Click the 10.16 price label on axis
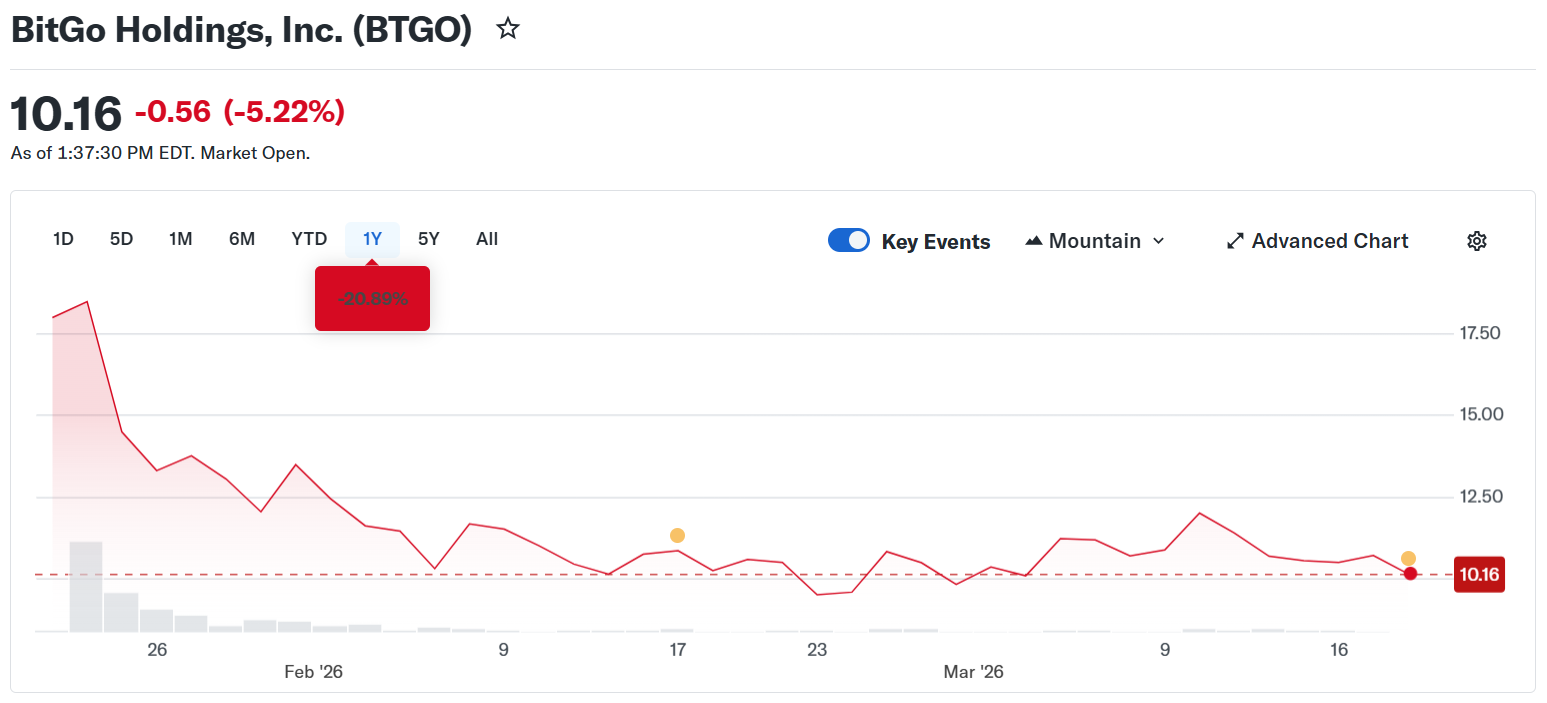The width and height of the screenshot is (1547, 703). (1479, 575)
